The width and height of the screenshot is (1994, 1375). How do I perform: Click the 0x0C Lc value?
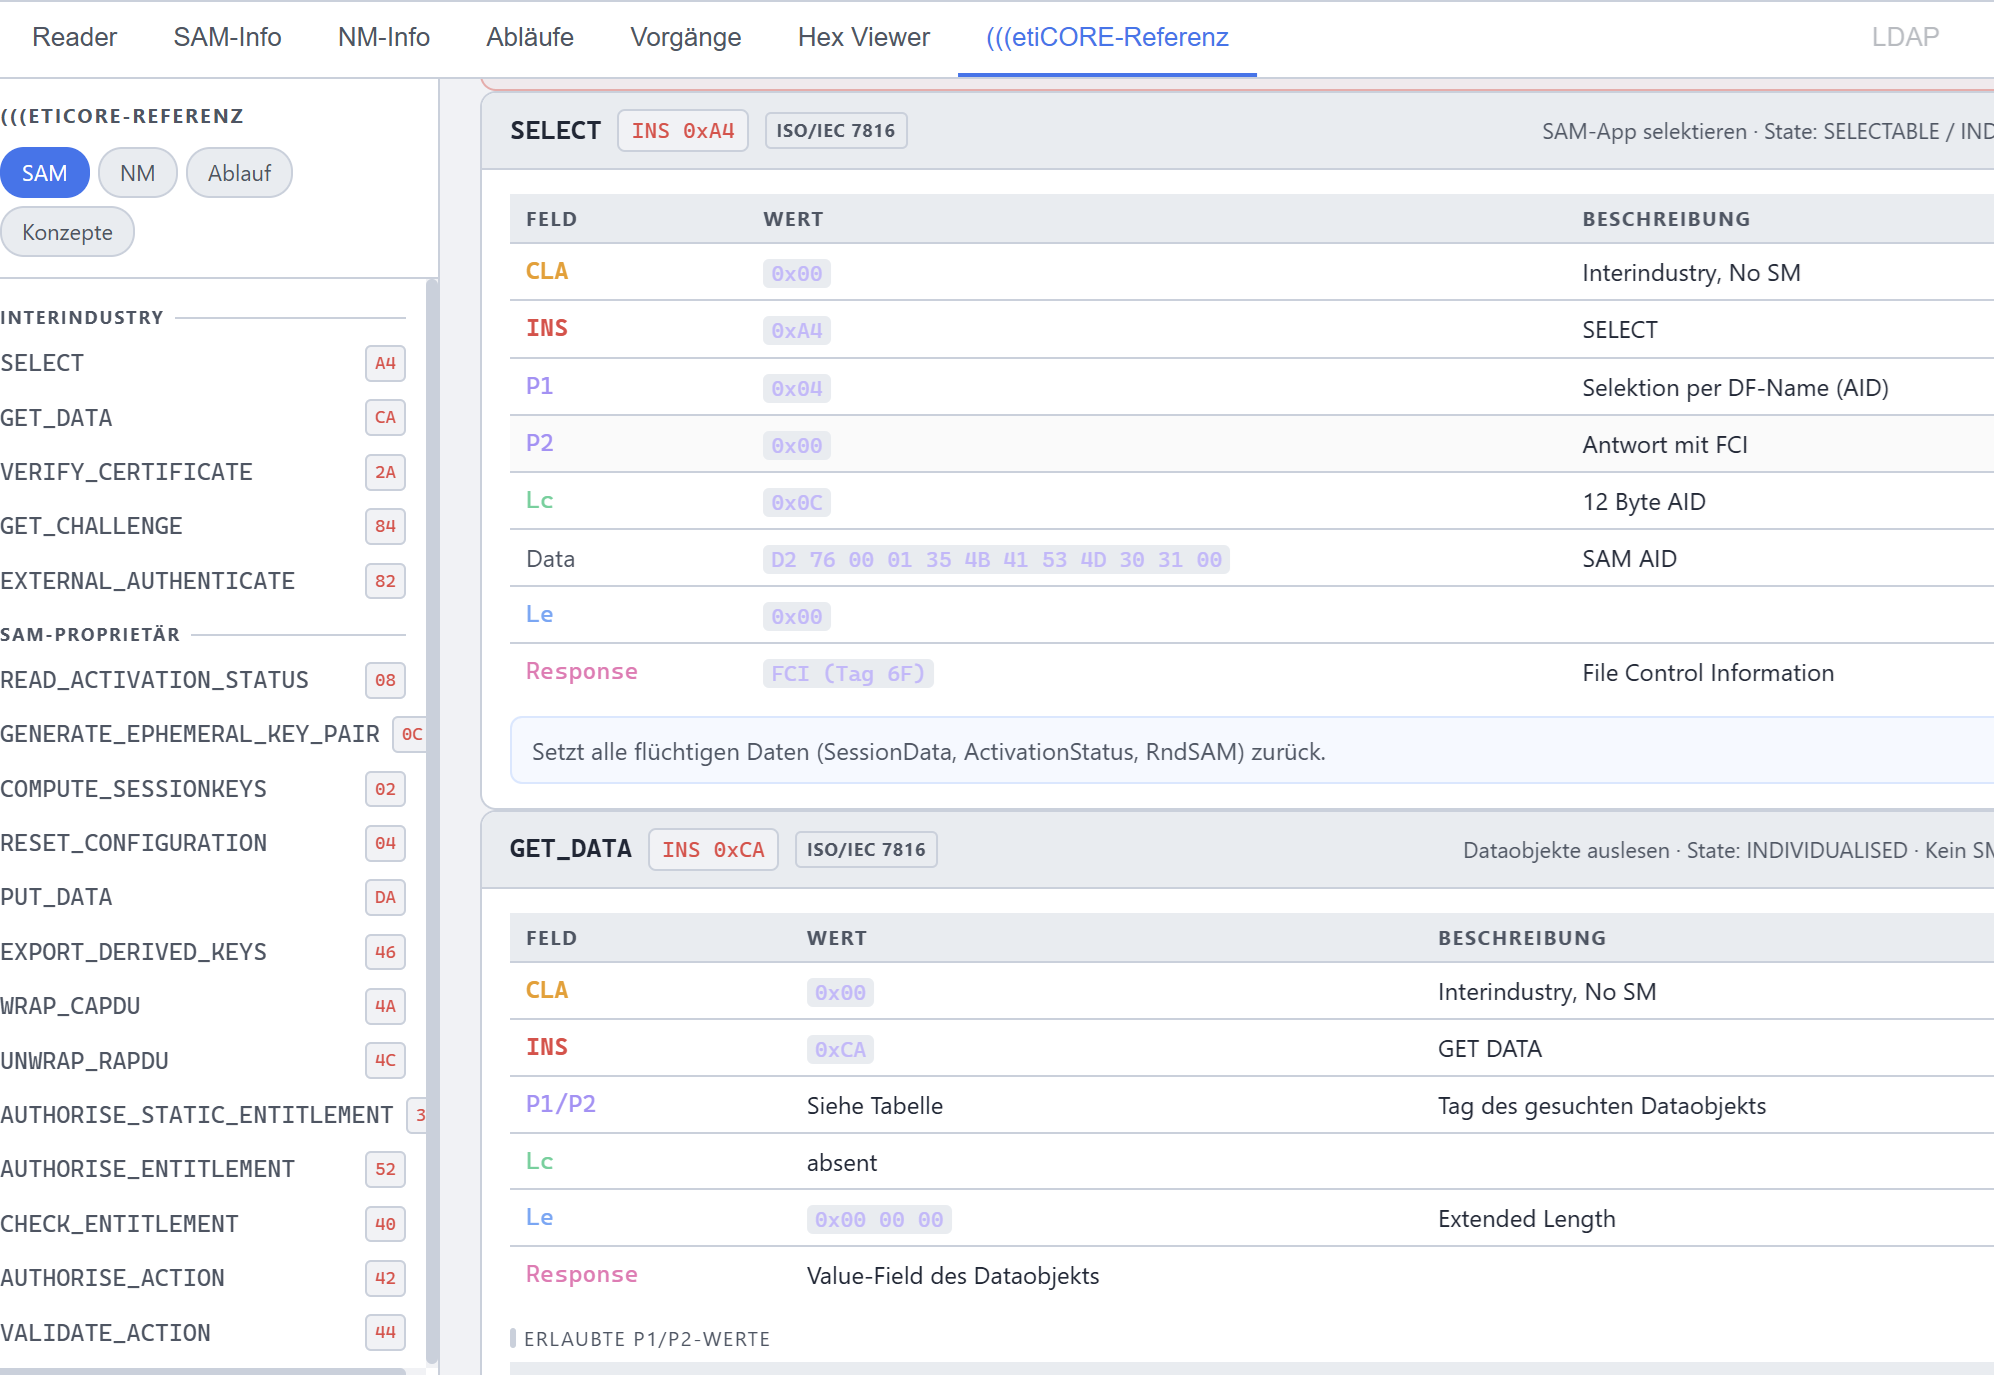797,503
